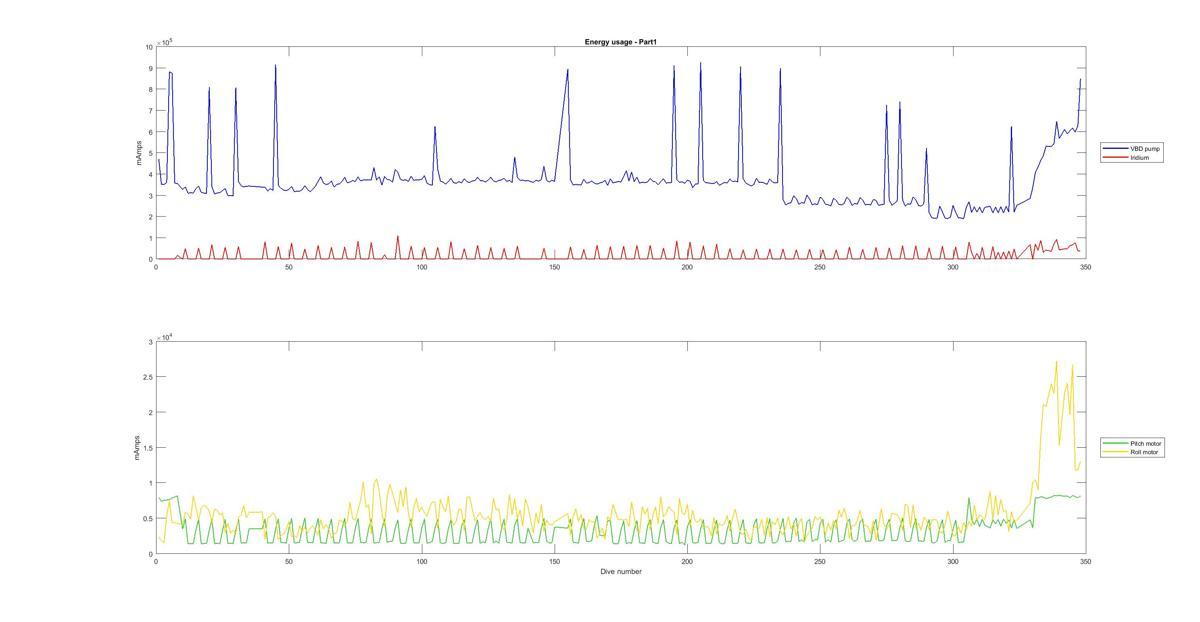The width and height of the screenshot is (1200, 622).
Task: Click y-axis tick 1.5 on the motor plot
Action: click(x=148, y=448)
